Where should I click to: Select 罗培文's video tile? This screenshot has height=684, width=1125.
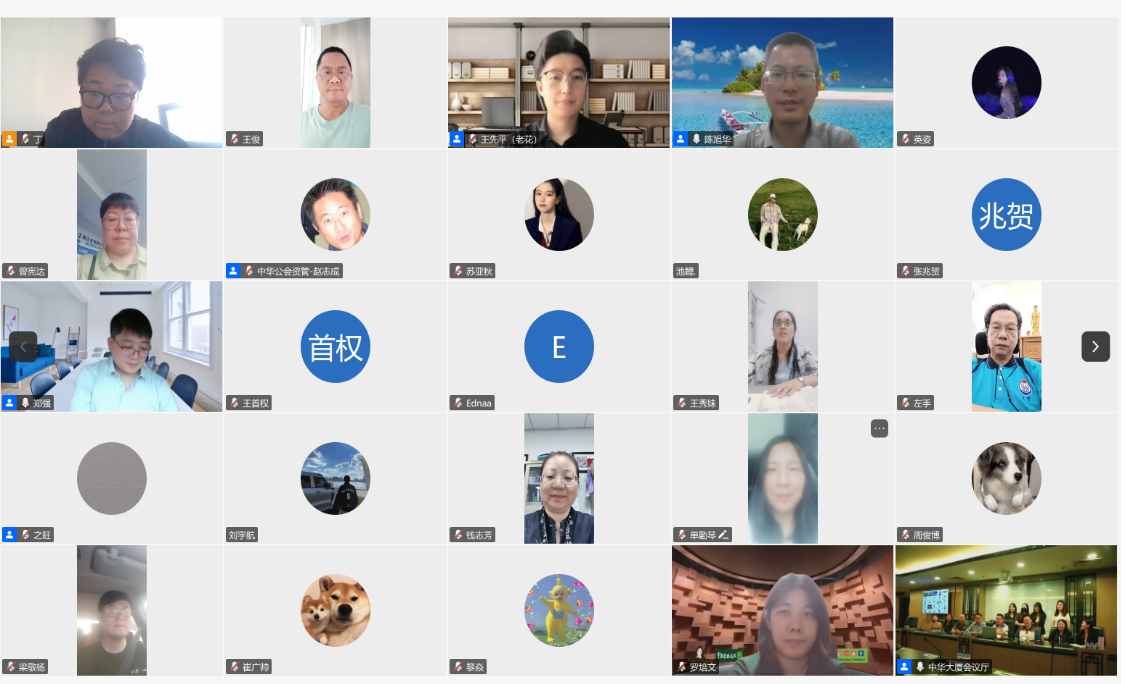click(782, 610)
